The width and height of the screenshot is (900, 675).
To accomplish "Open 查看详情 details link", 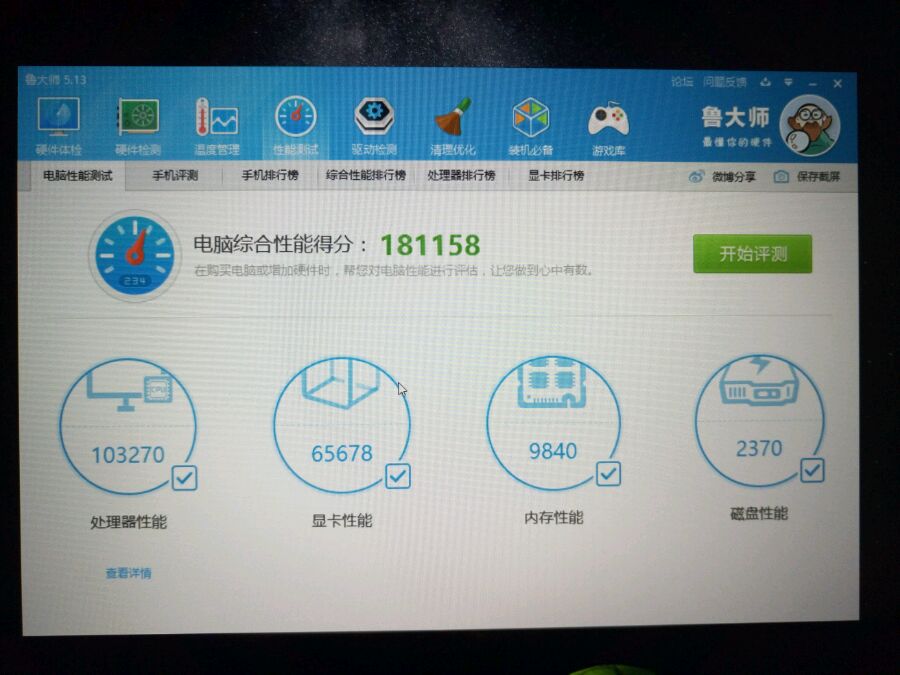I will pyautogui.click(x=129, y=573).
